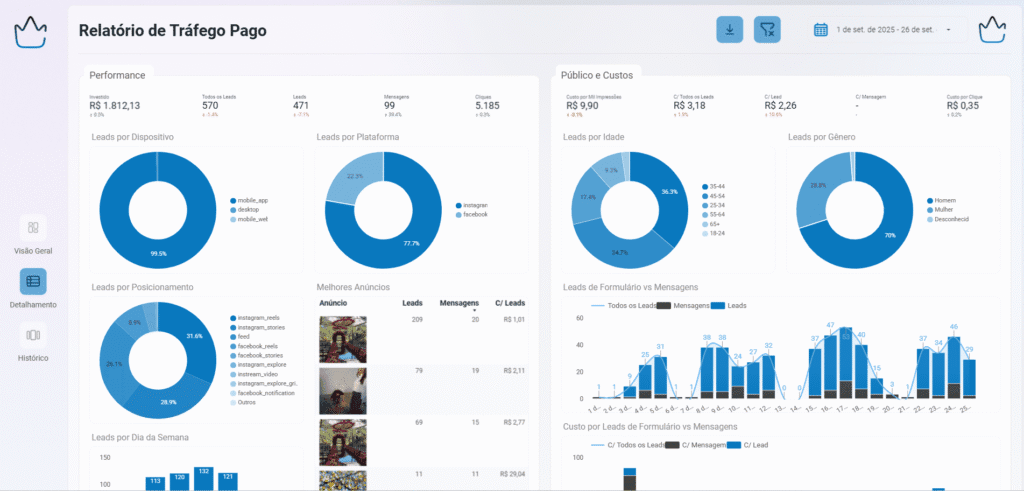Screen dimensions: 1024x491
Task: Click the 31.6% slice of positioning donut
Action: pos(195,336)
